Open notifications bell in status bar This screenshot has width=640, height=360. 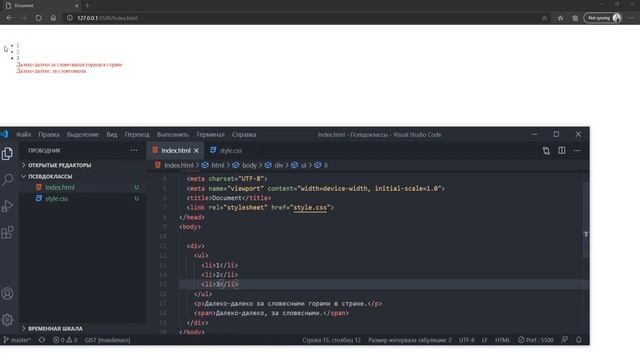[579, 340]
